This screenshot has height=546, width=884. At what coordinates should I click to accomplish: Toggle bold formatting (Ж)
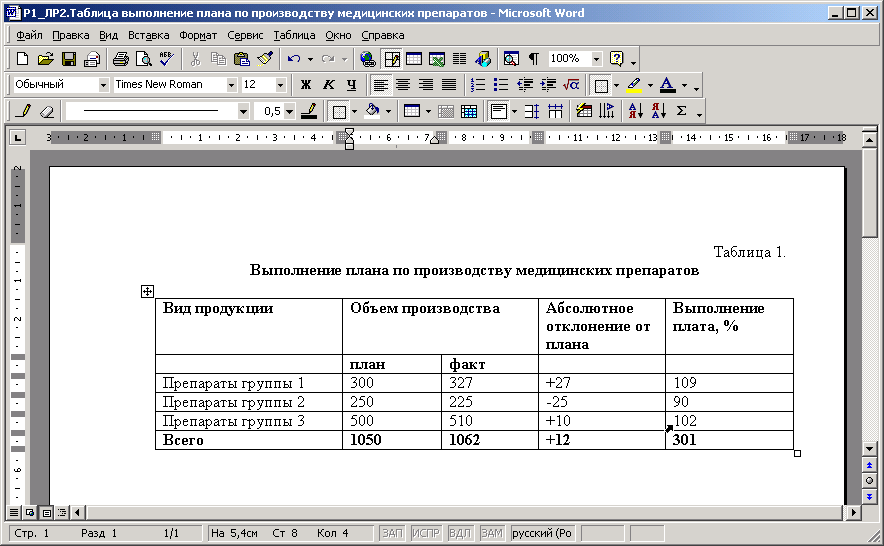(x=306, y=85)
